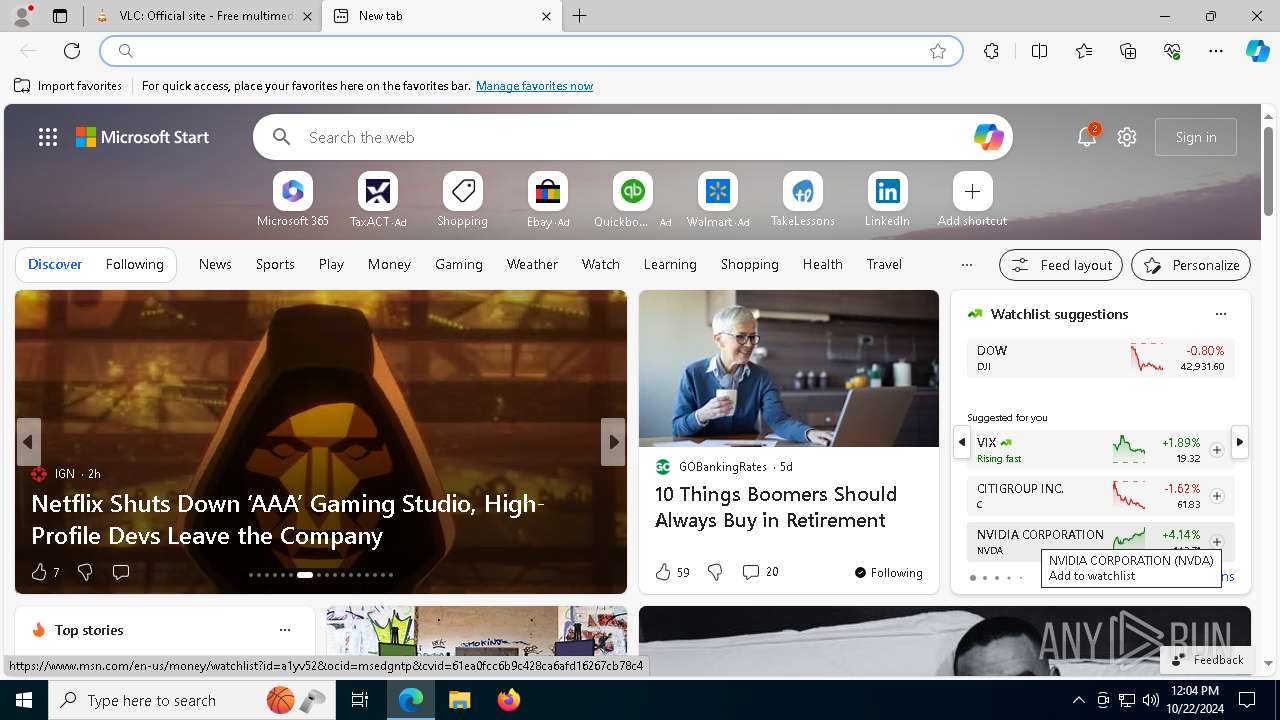Toggle Following for GOBankingRates
Screen dimensions: 1280x720
coord(888,572)
